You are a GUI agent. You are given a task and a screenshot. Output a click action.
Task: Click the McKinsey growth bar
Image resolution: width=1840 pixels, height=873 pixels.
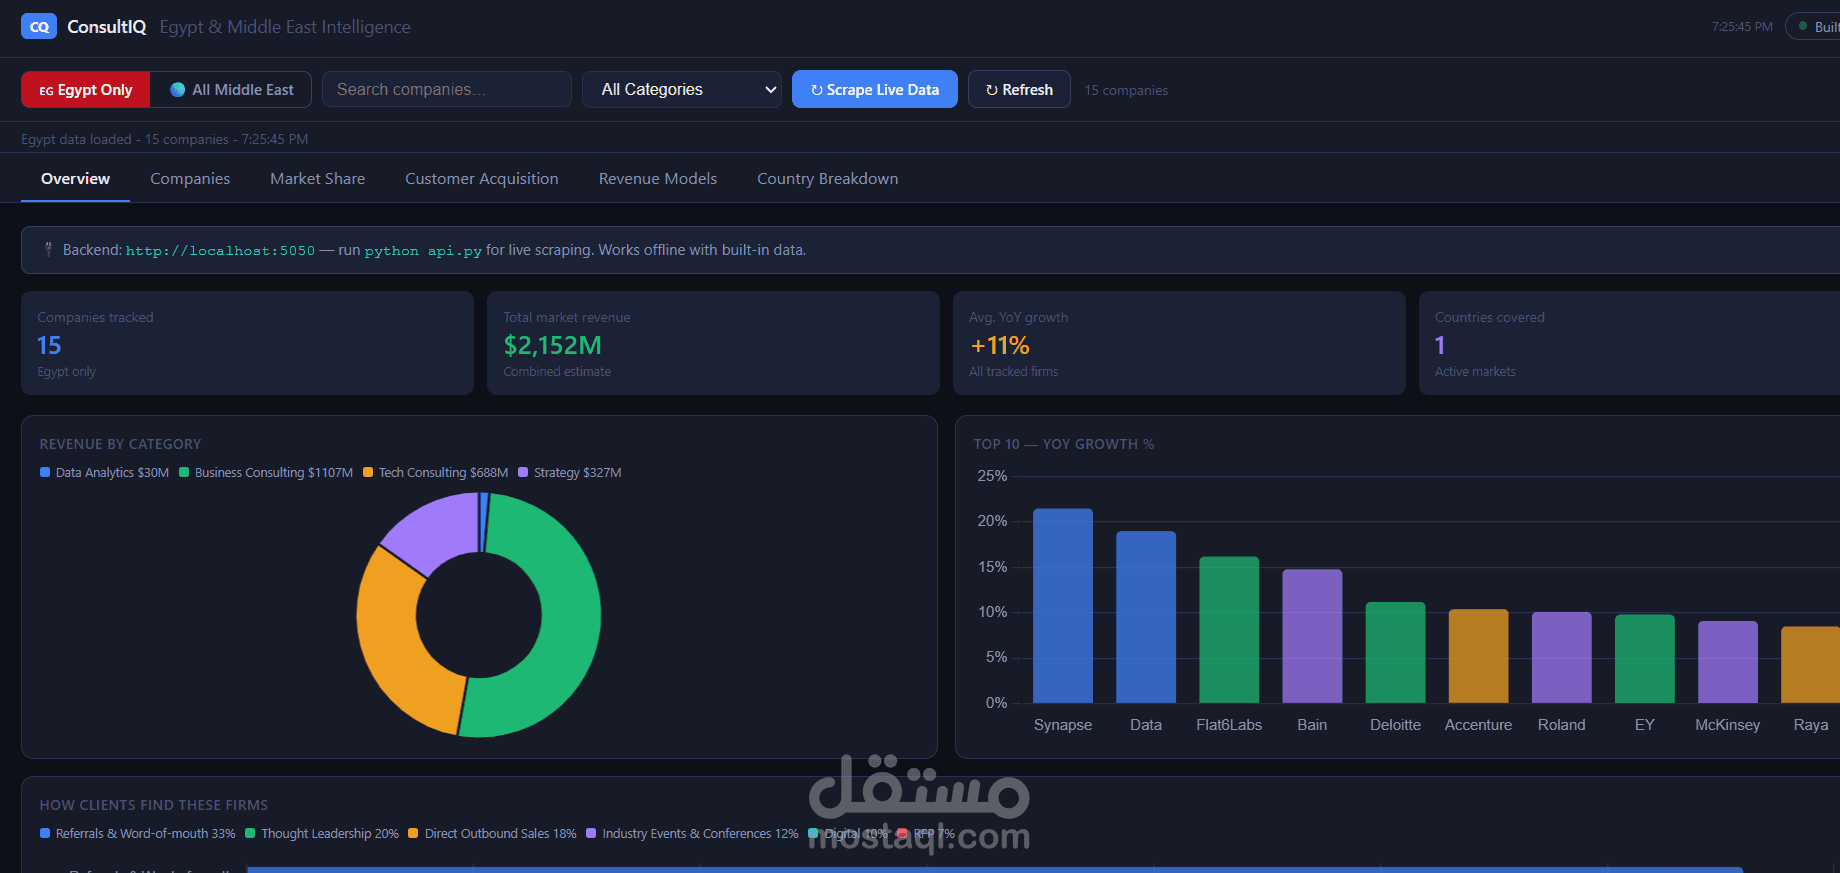tap(1727, 662)
